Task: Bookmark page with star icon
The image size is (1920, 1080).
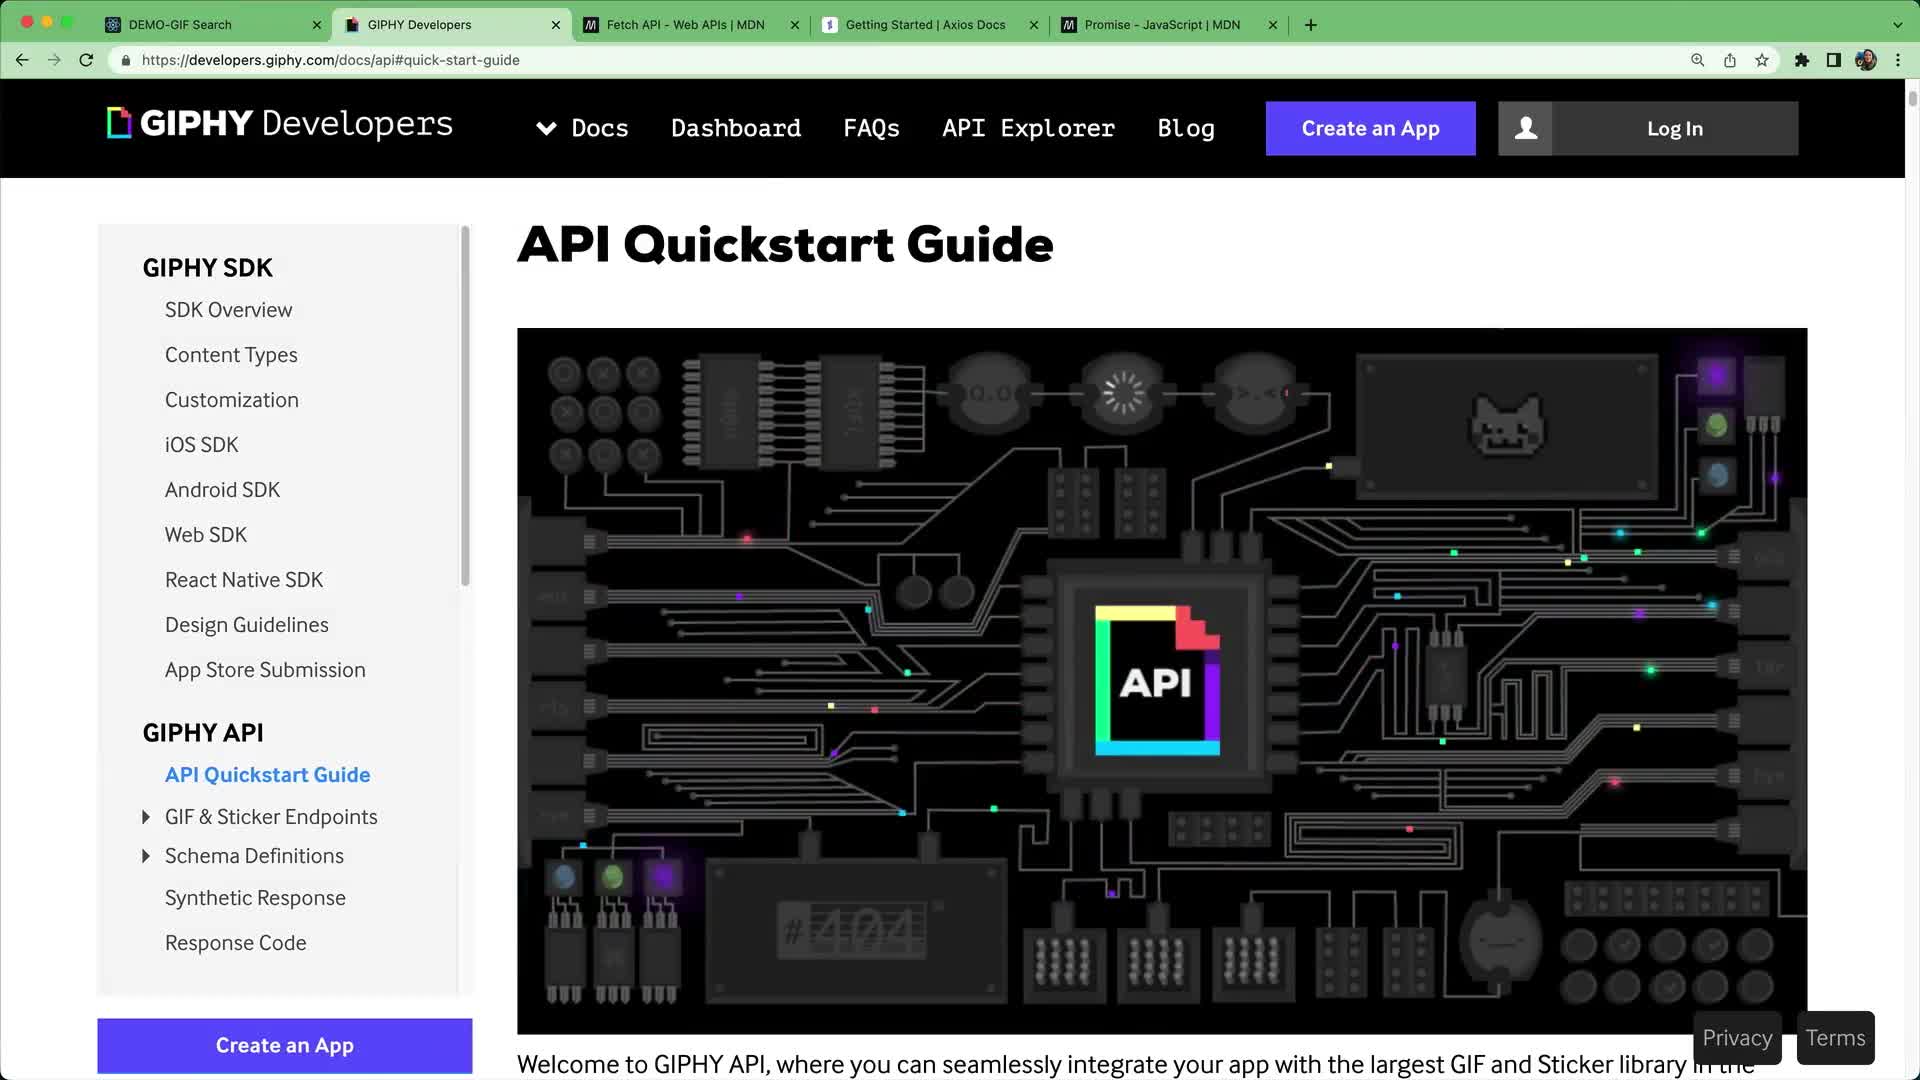Action: (x=1762, y=60)
